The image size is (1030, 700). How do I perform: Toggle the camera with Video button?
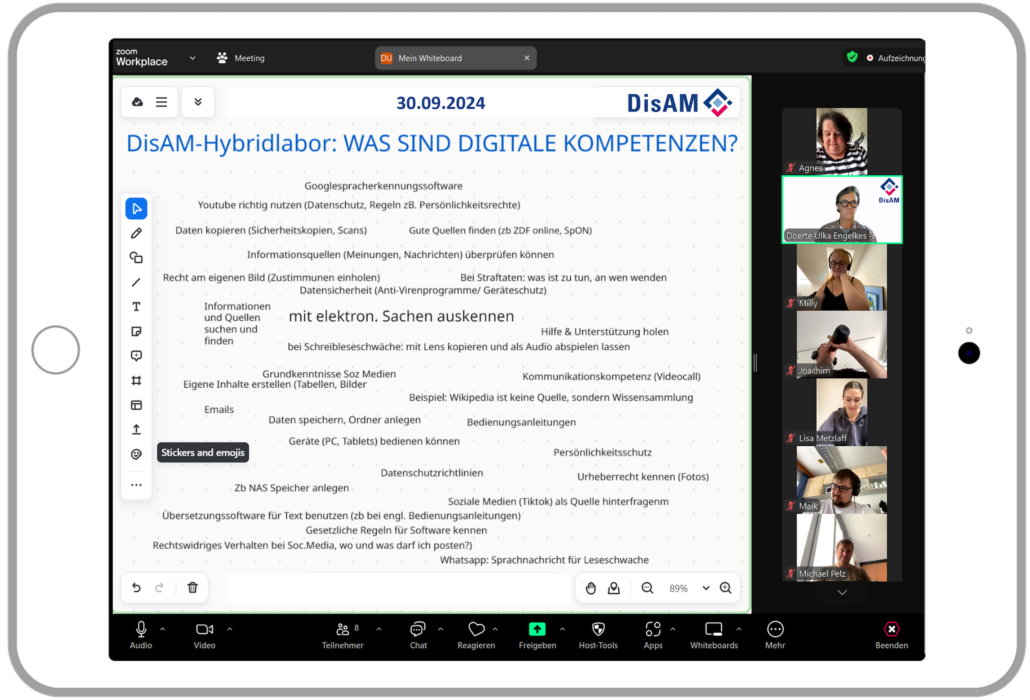(x=204, y=633)
